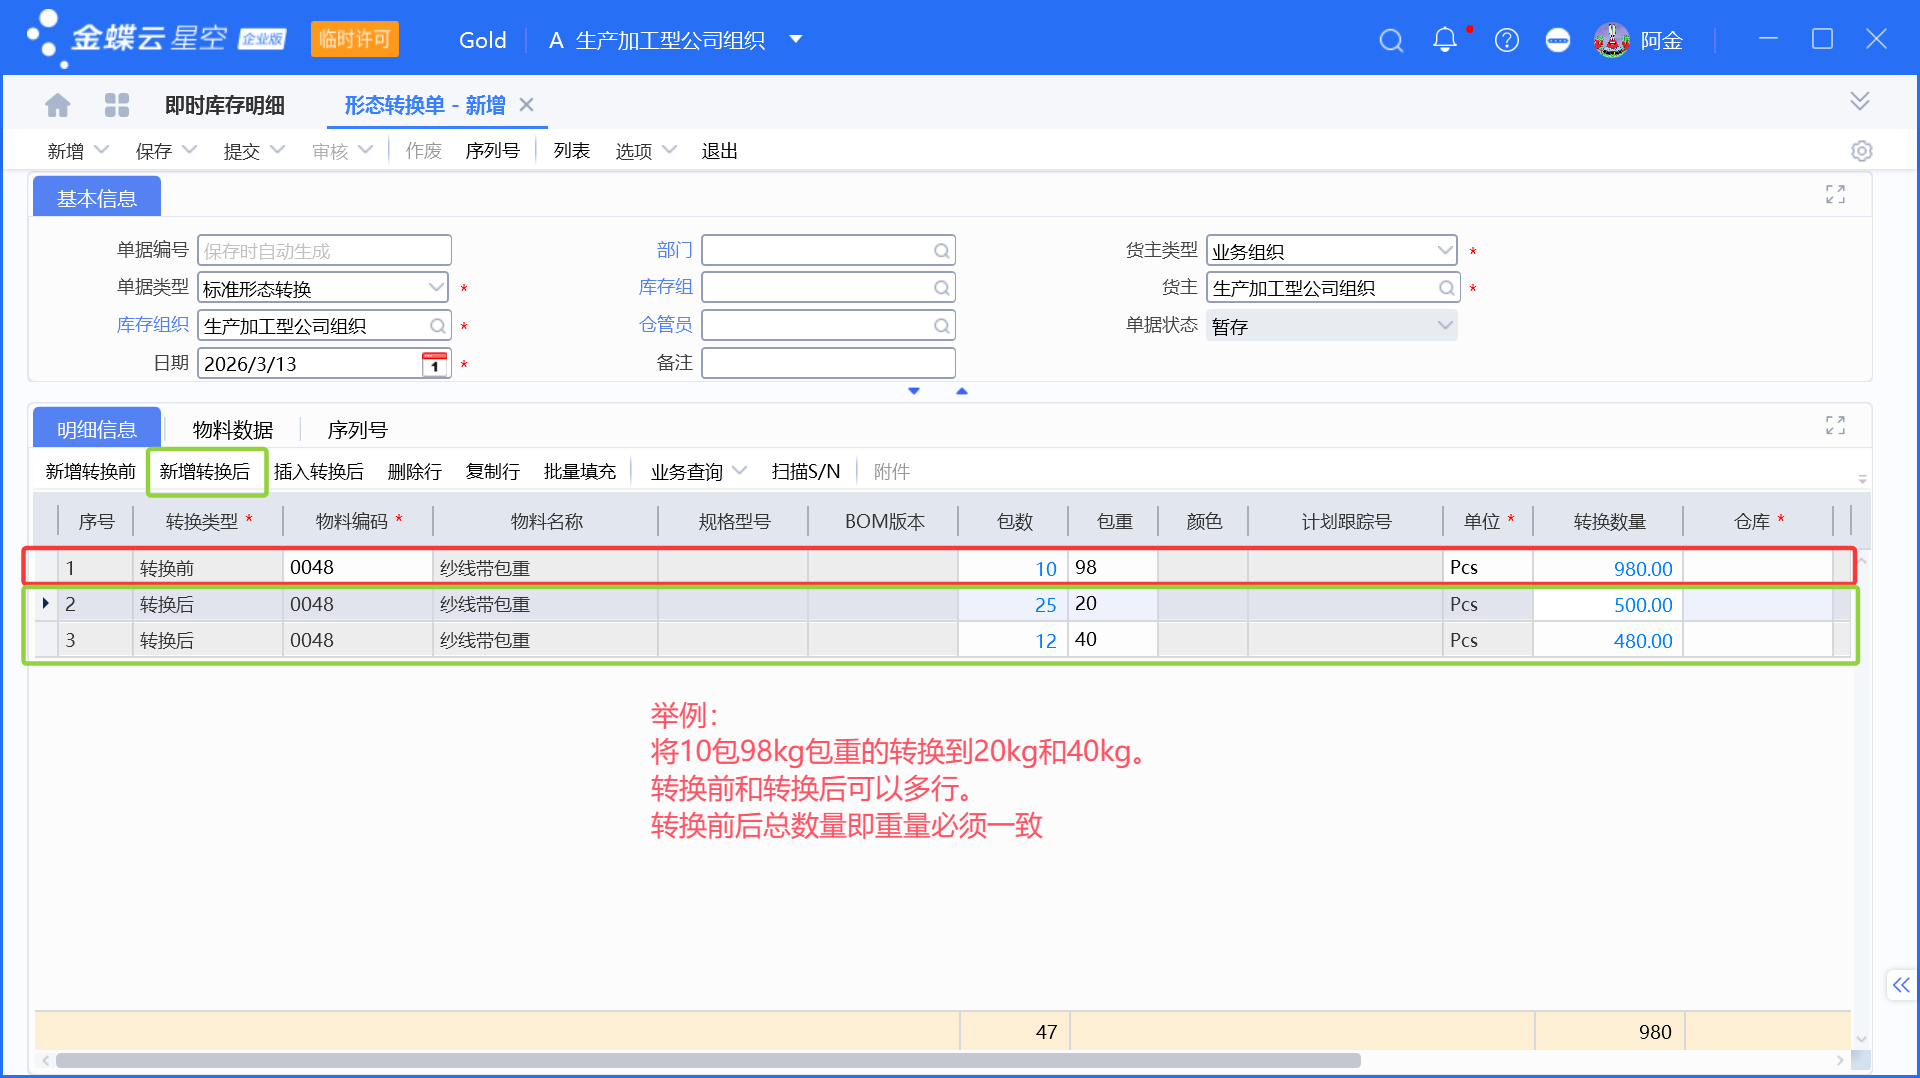Open the calendar picker for the 日期 field
This screenshot has height=1078, width=1920.
click(x=433, y=363)
